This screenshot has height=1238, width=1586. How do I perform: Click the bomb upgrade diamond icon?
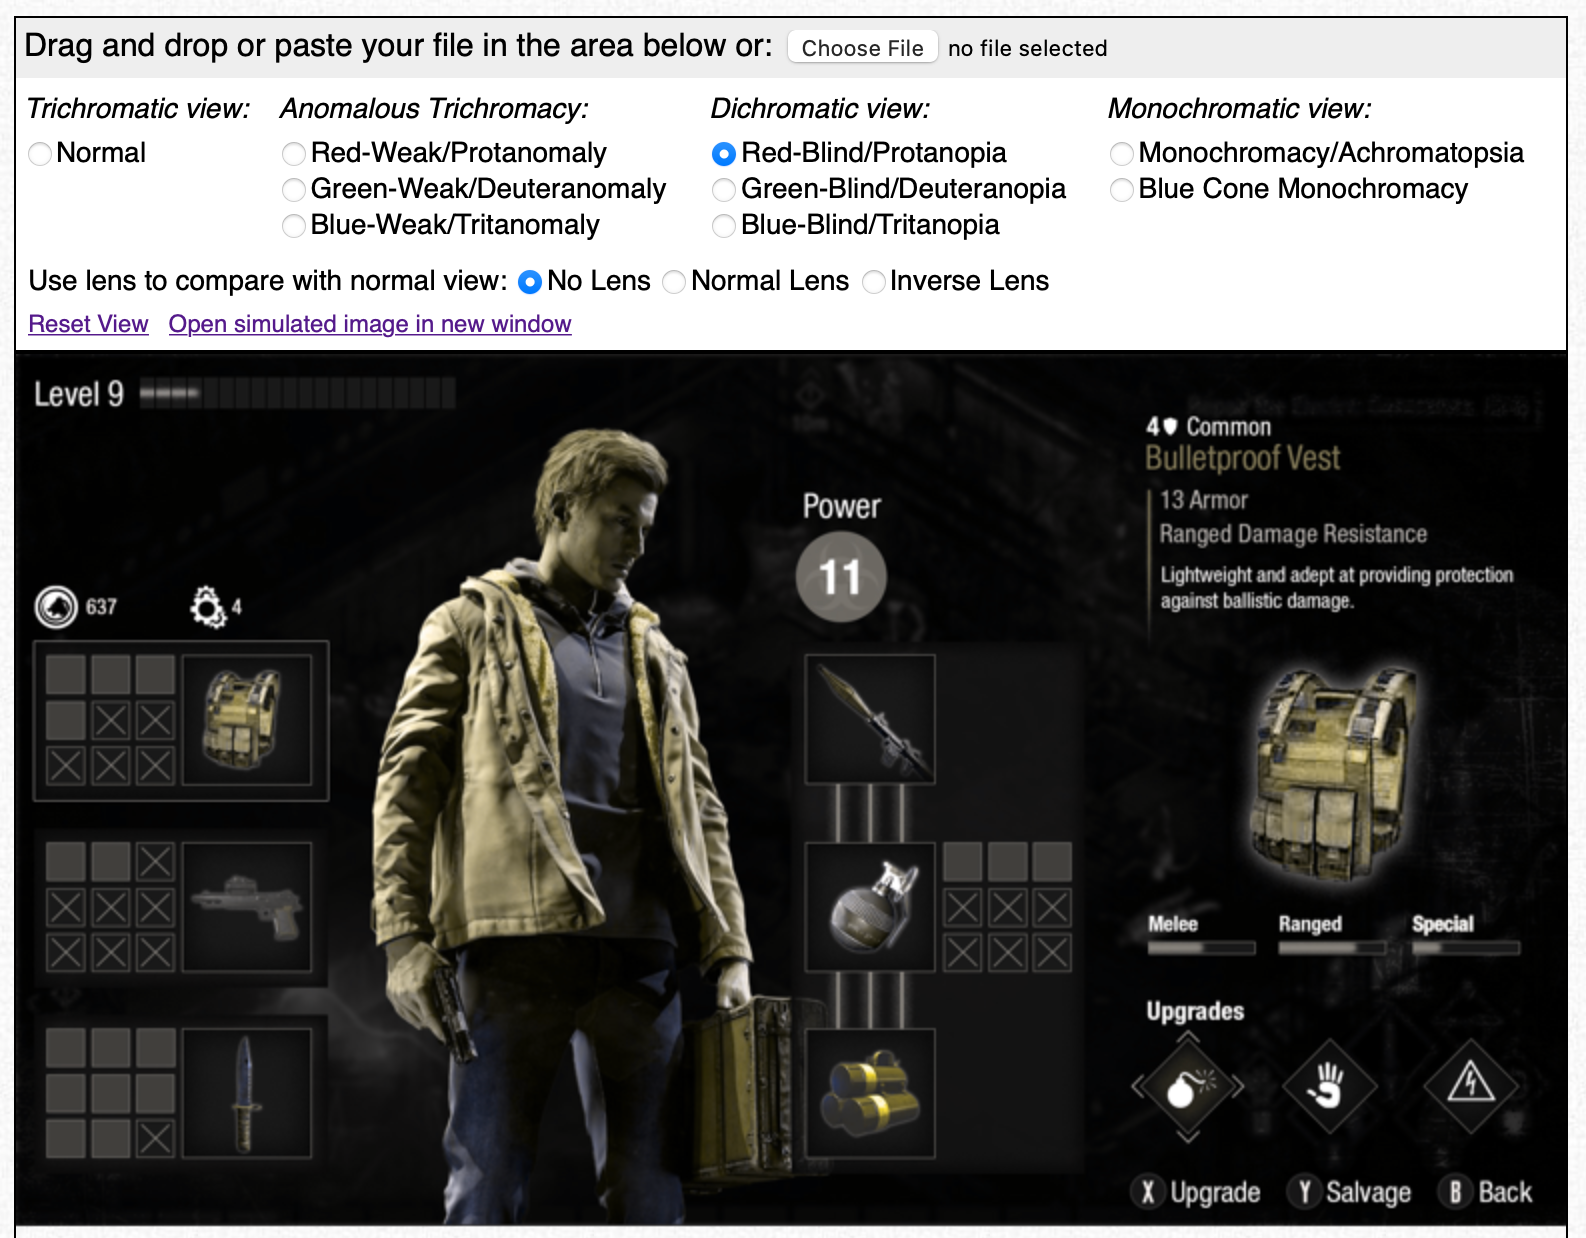coord(1188,1086)
